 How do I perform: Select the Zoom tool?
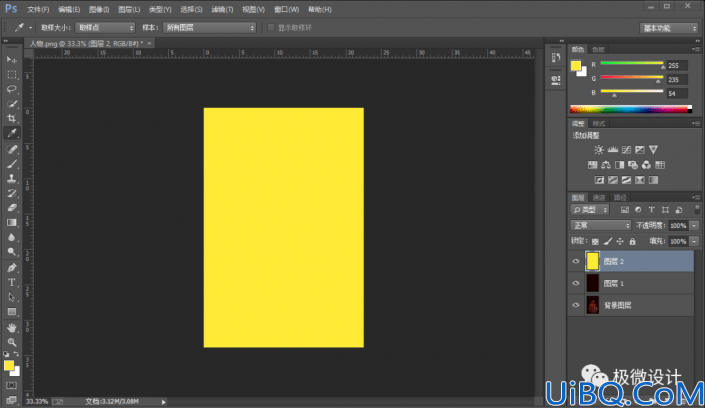[x=12, y=342]
